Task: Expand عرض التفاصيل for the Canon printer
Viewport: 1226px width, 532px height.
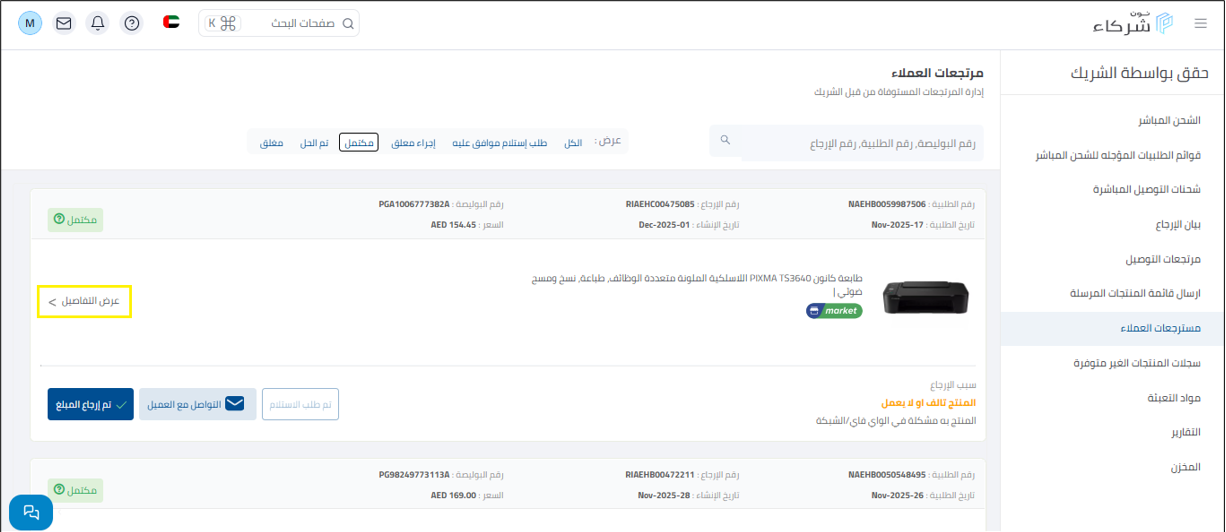Action: coord(84,301)
